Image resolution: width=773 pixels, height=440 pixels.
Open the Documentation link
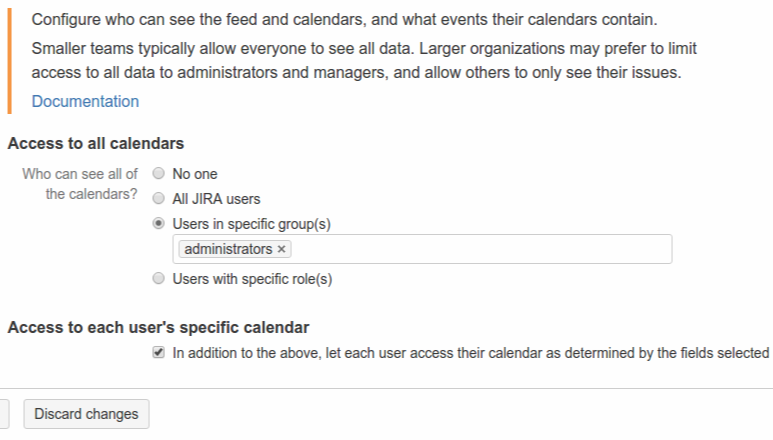coord(85,101)
